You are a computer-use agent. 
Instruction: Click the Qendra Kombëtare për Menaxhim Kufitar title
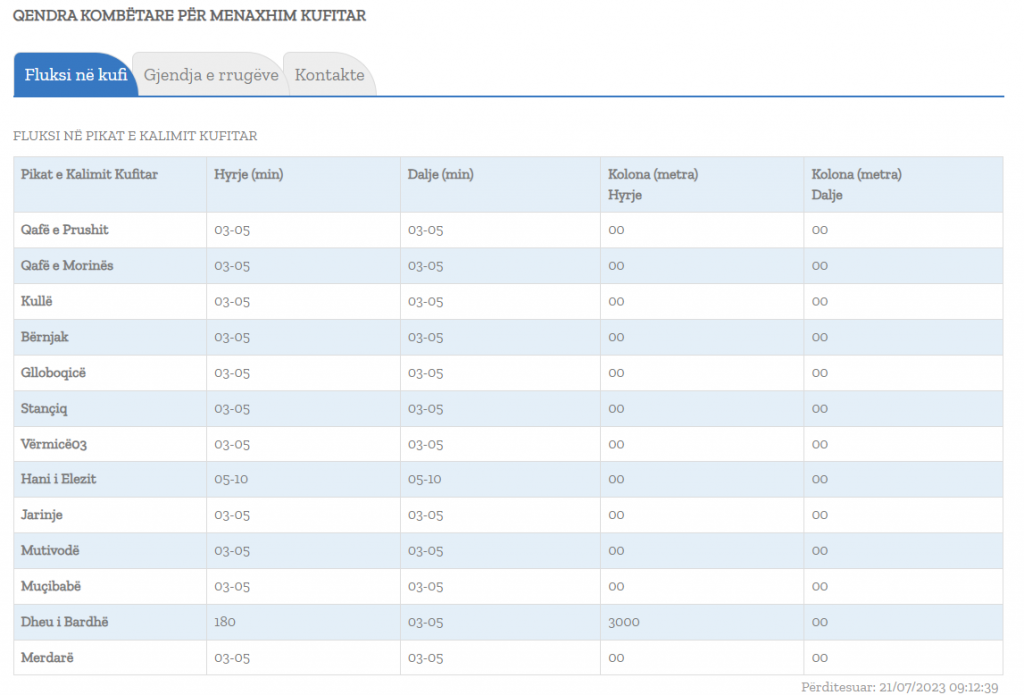(x=189, y=16)
